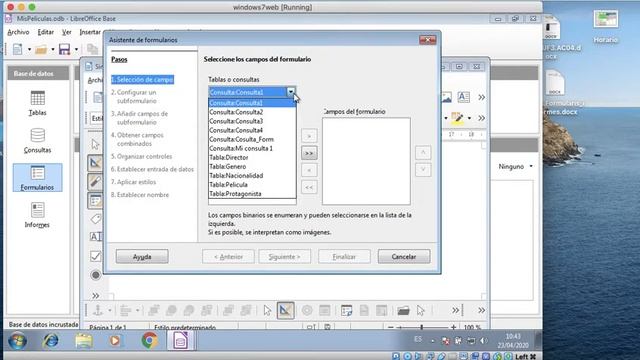Select Tabla:Pelicula from the list
Image resolution: width=640 pixels, height=360 pixels.
(x=252, y=184)
